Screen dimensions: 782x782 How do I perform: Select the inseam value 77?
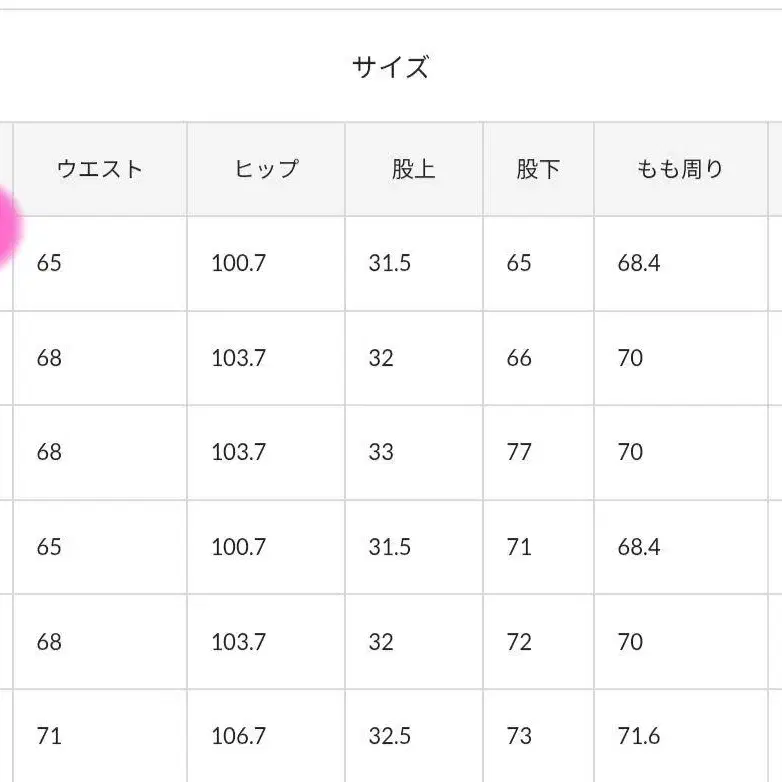[519, 452]
